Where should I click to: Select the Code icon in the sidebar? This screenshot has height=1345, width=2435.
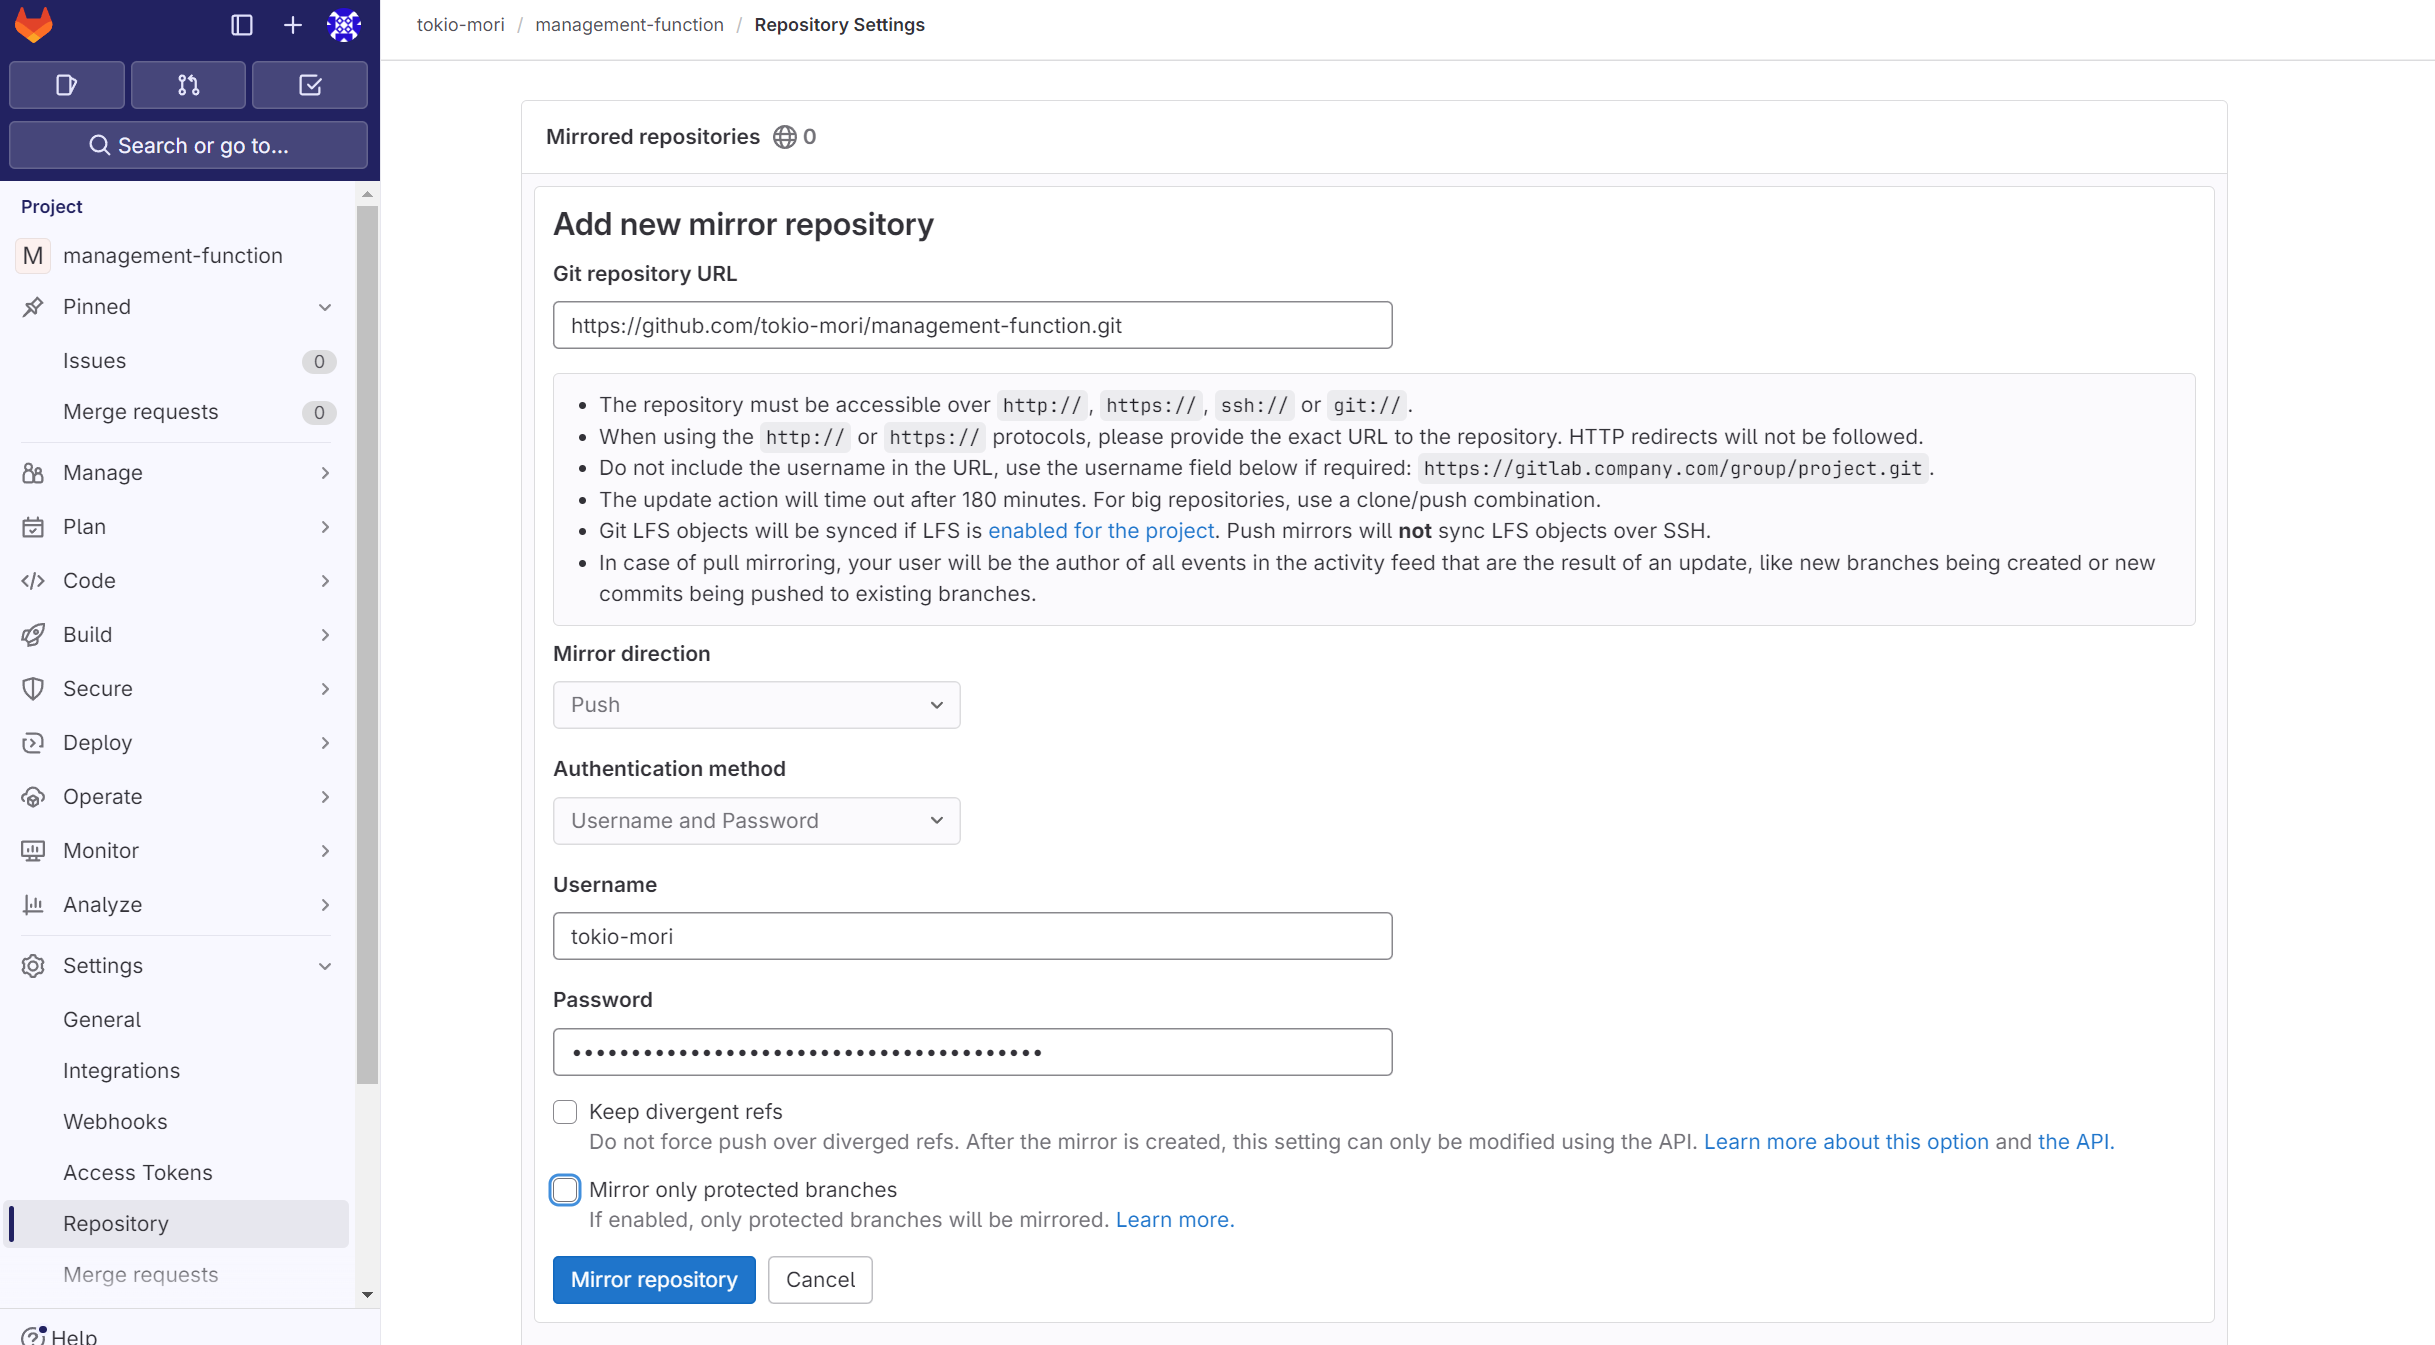pos(34,581)
